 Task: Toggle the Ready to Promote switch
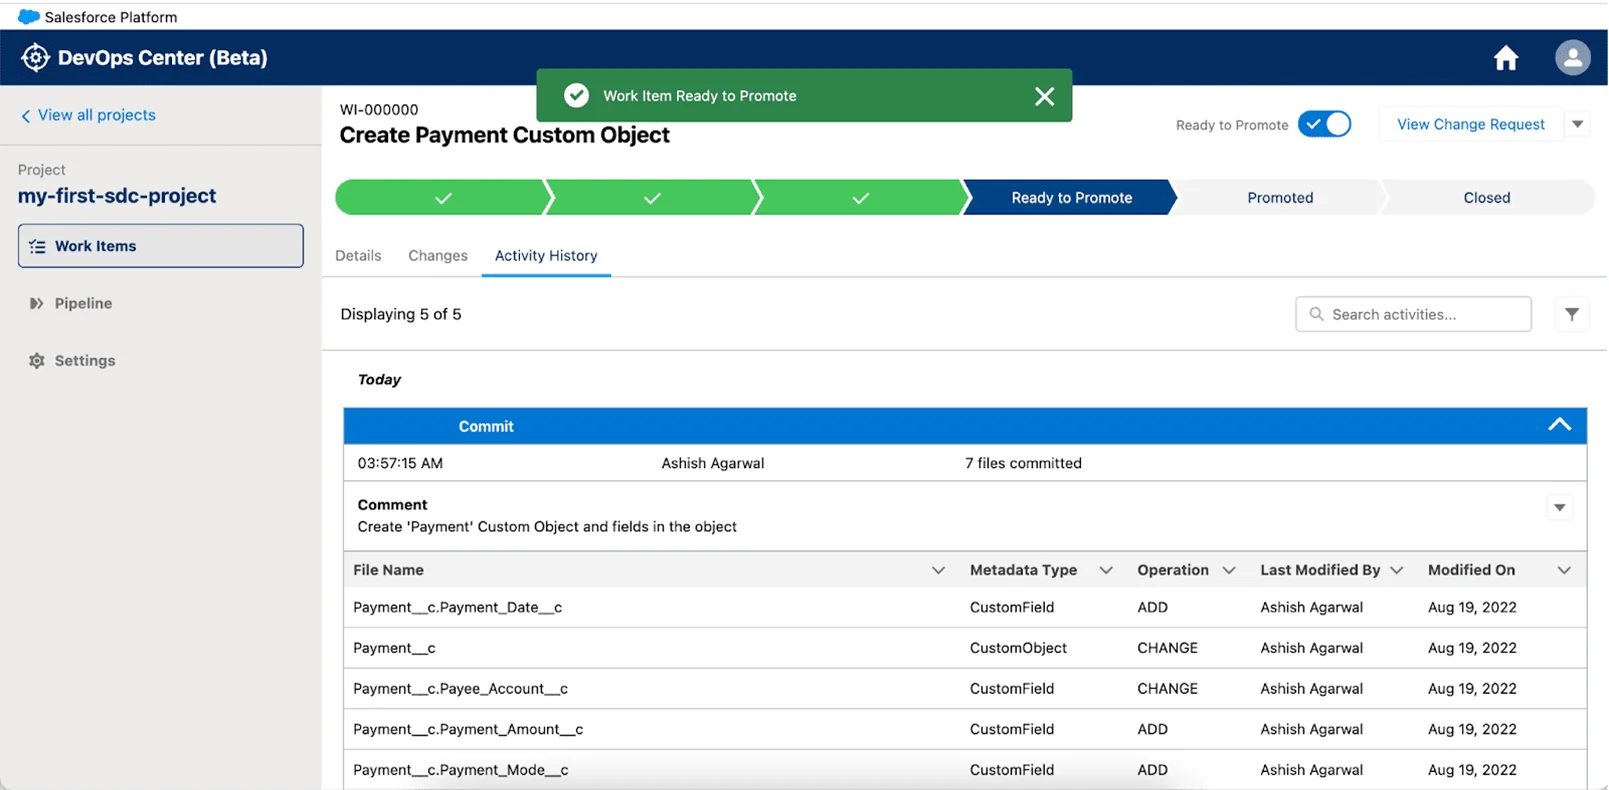(x=1324, y=124)
